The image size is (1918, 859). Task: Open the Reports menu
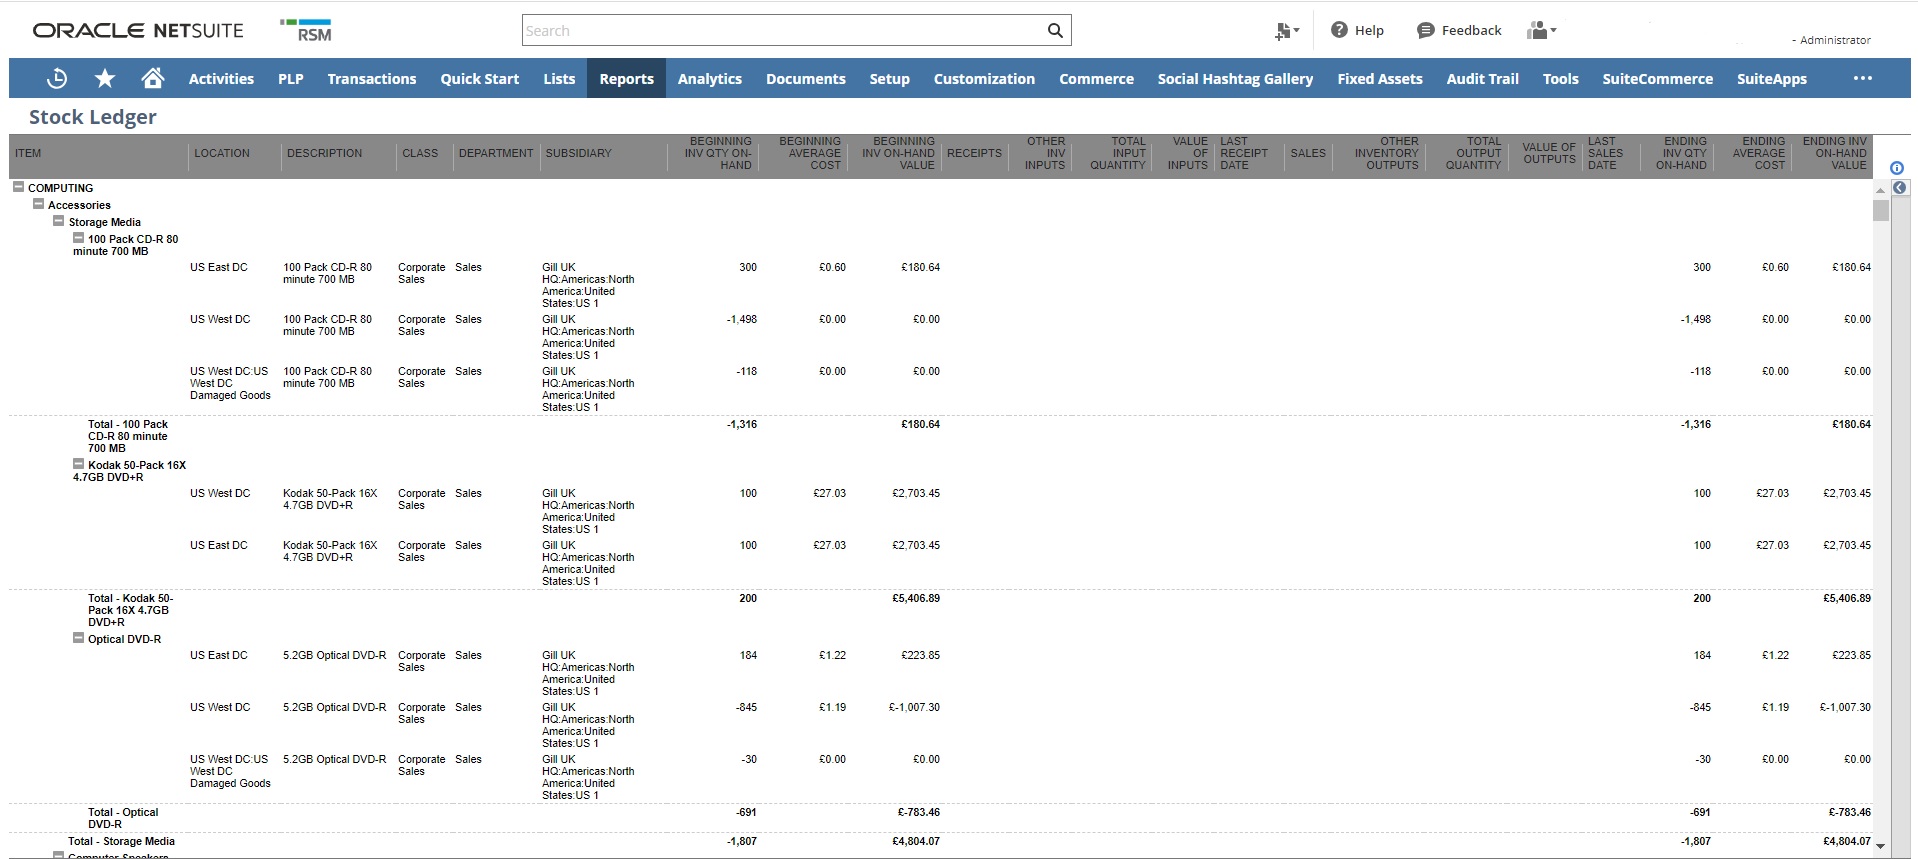626,78
